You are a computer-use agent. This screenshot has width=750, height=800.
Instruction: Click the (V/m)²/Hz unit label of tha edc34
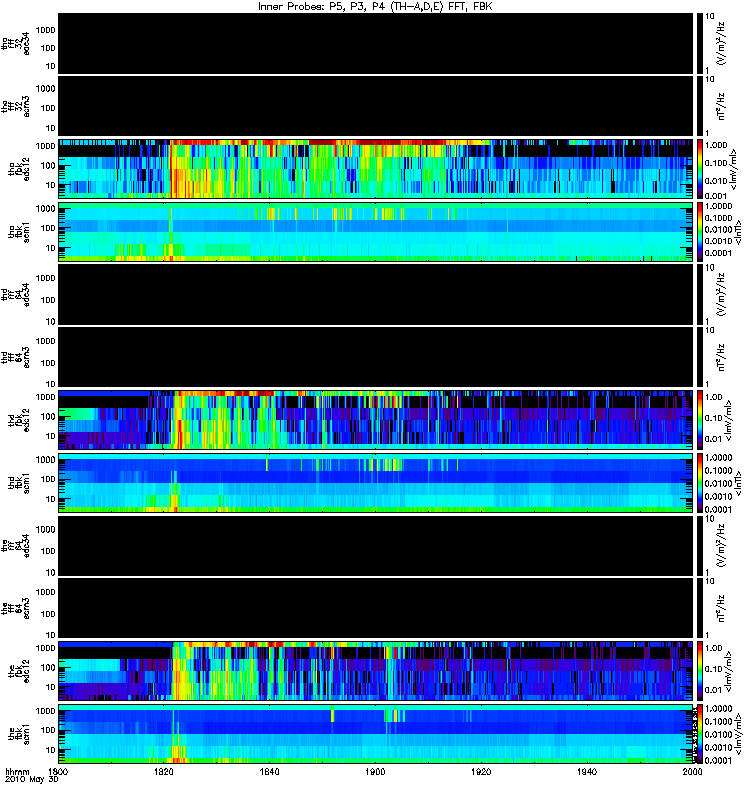pyautogui.click(x=721, y=43)
